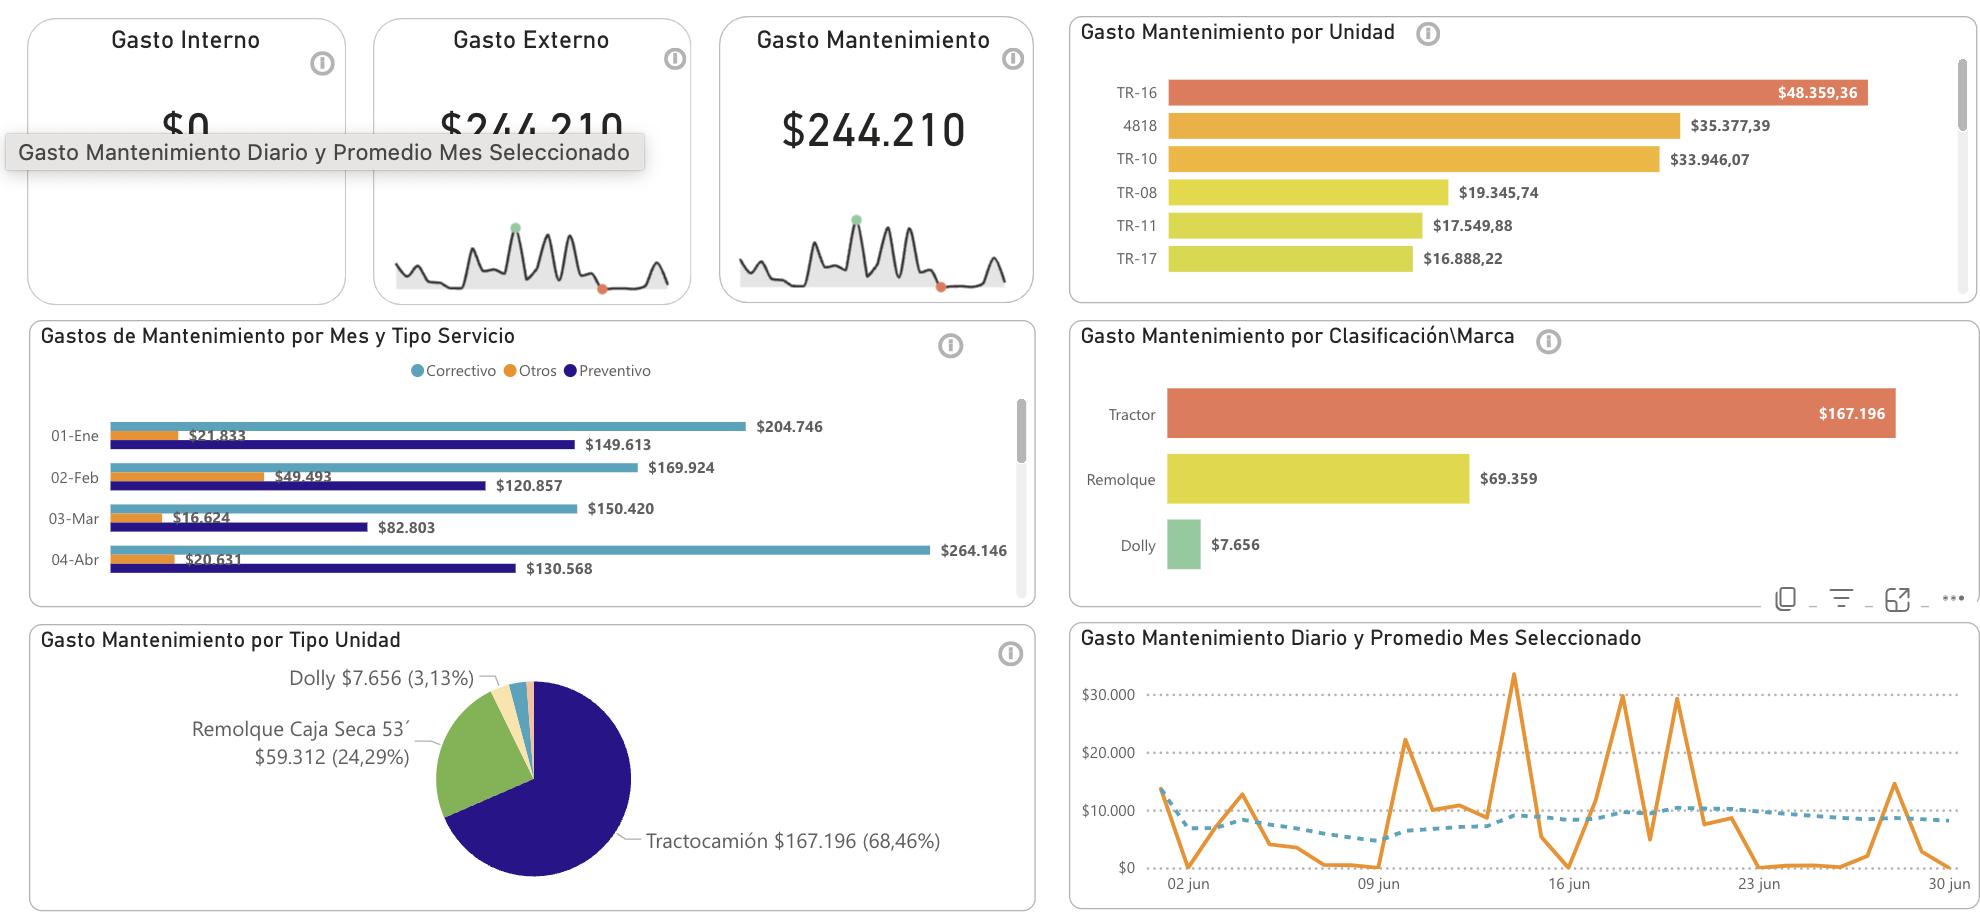Click the monthly chart vertical scrollbar
The height and width of the screenshot is (918, 1980).
pos(1021,431)
